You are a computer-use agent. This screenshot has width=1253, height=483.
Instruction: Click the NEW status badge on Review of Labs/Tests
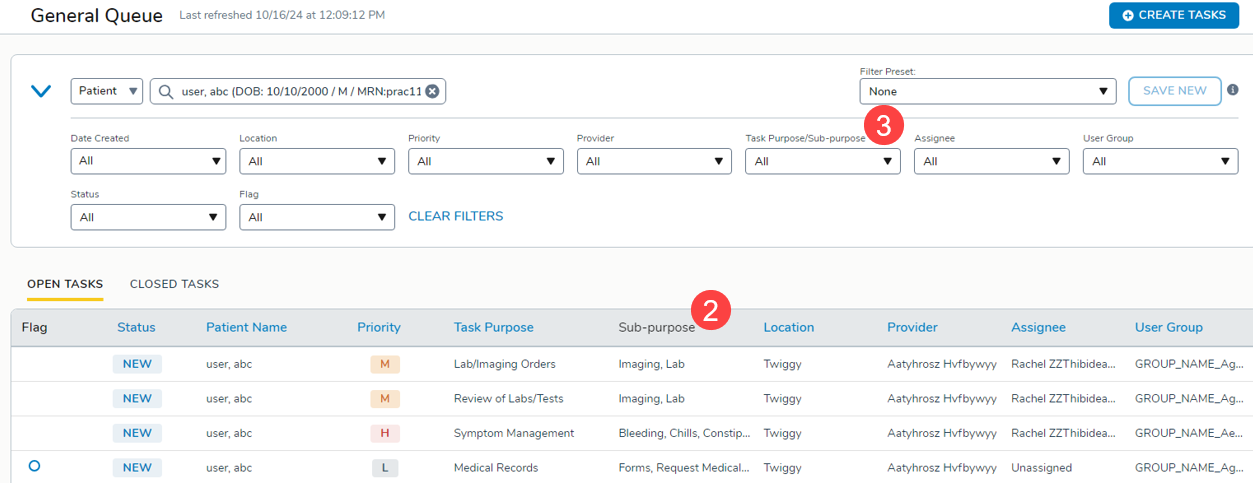pyautogui.click(x=137, y=398)
